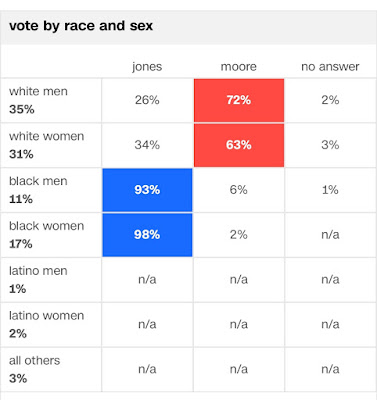Click the 'black men' row label
This screenshot has height=400, width=377.
coord(38,181)
